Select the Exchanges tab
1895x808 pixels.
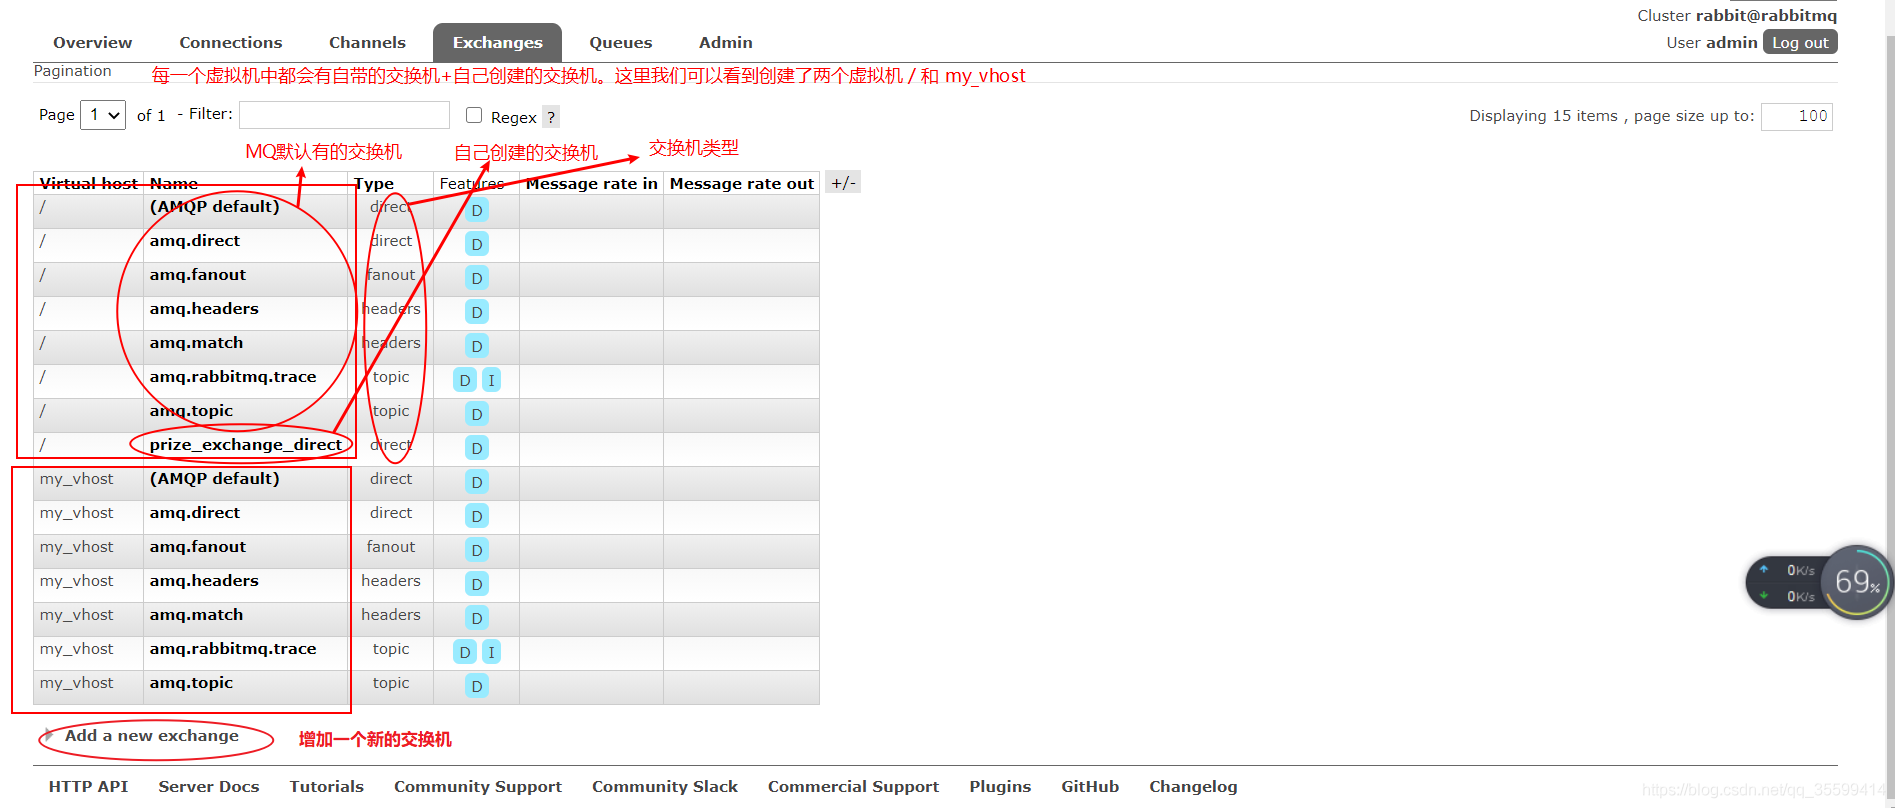click(x=497, y=42)
